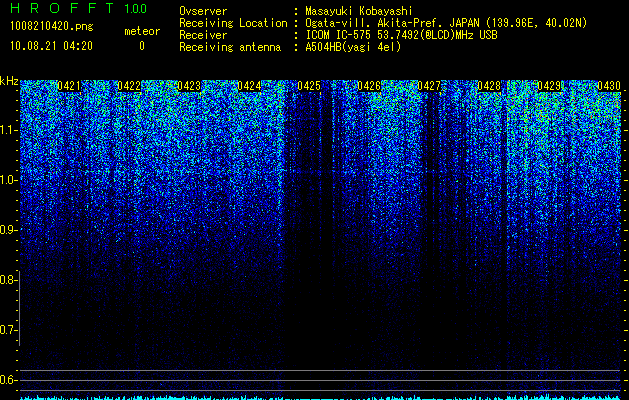The width and height of the screenshot is (629, 400).
Task: Click observer name Masayuki Kobayashi
Action: coord(359,11)
